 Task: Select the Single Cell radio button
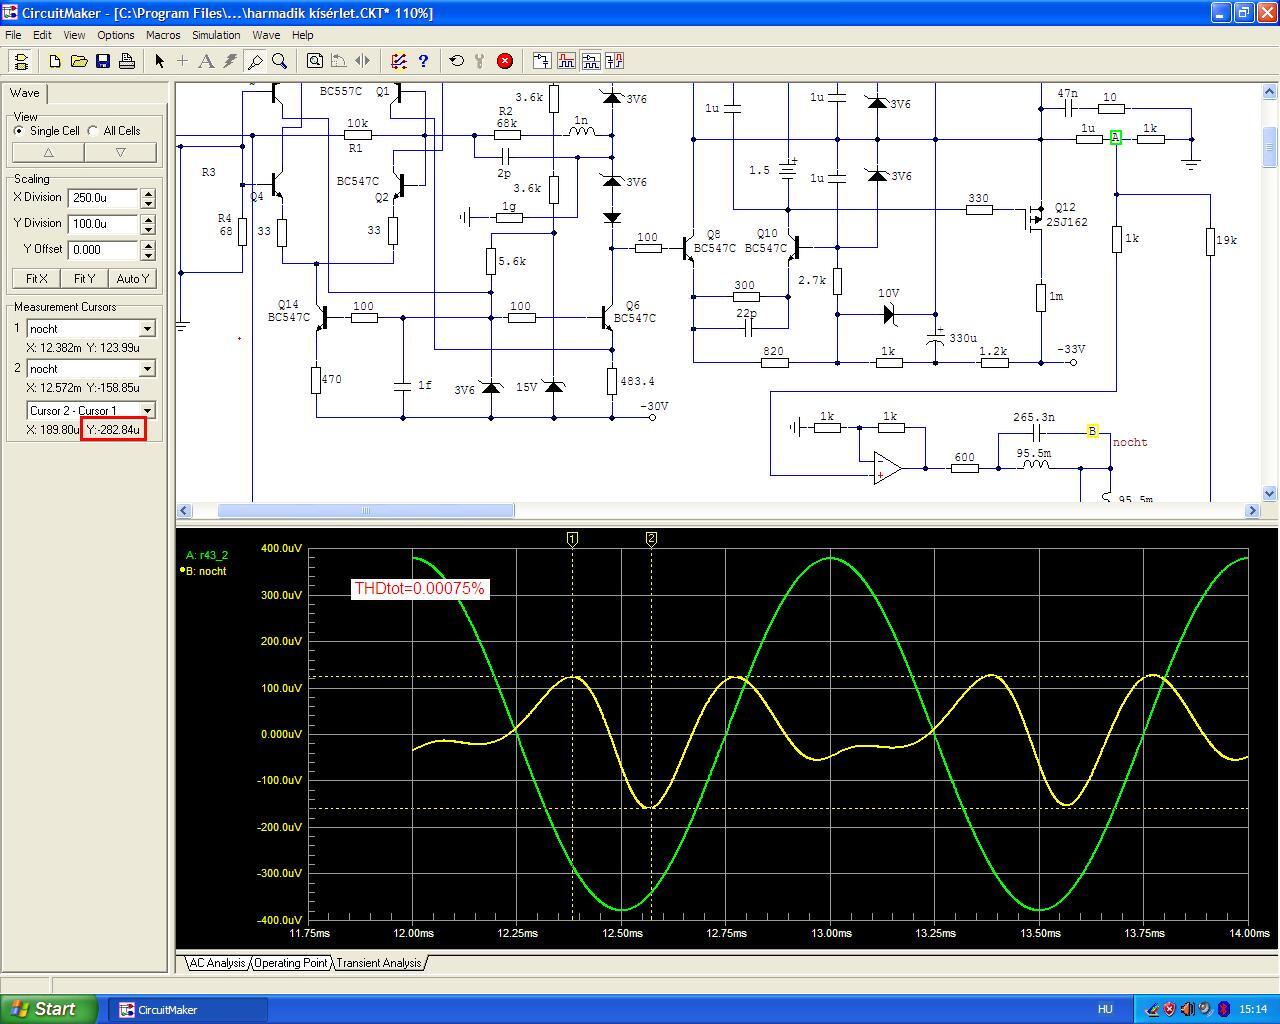pyautogui.click(x=19, y=131)
